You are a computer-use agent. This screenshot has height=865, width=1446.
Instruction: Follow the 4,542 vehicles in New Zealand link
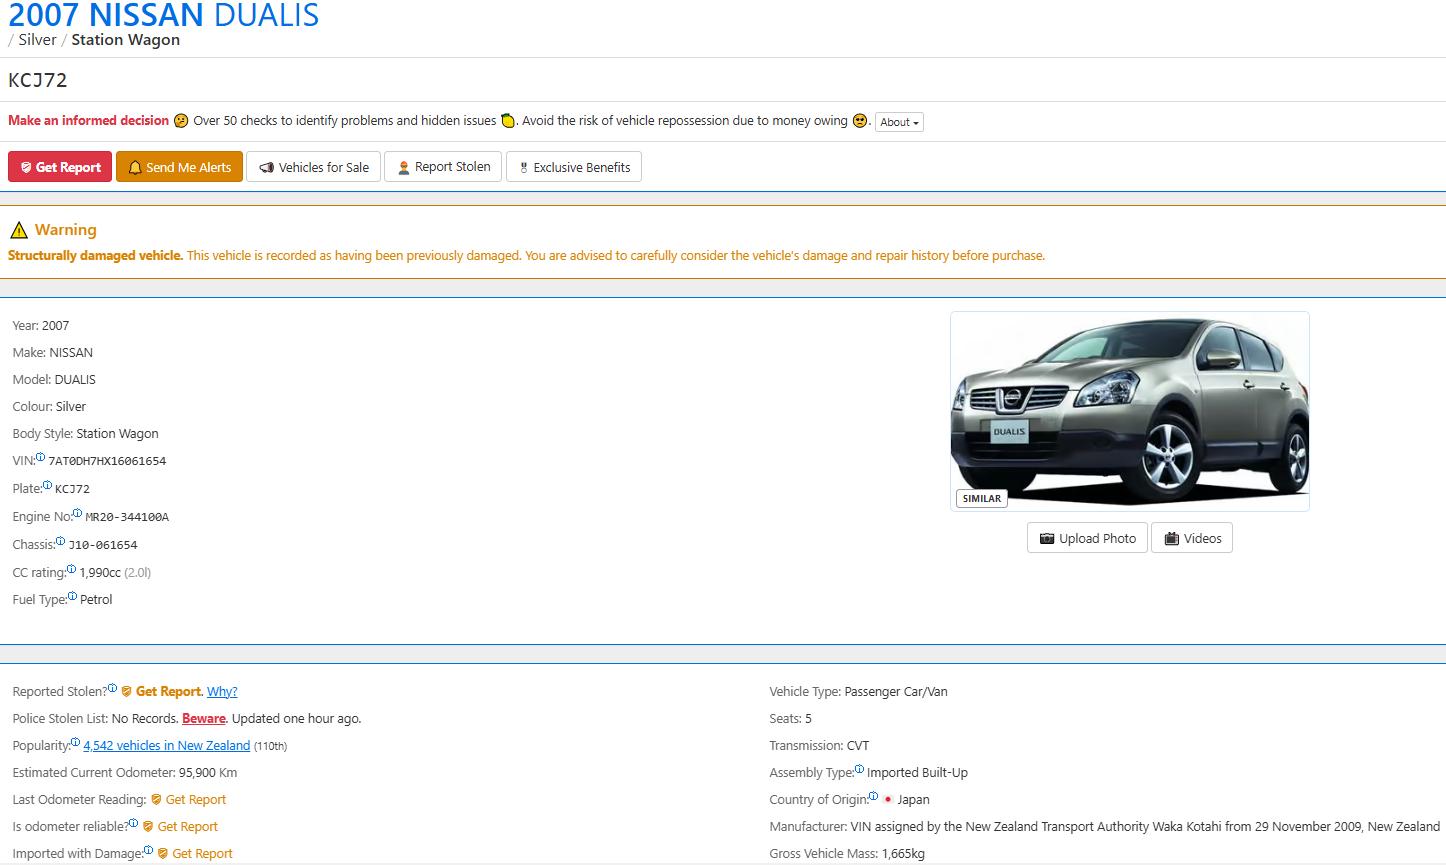pyautogui.click(x=167, y=746)
